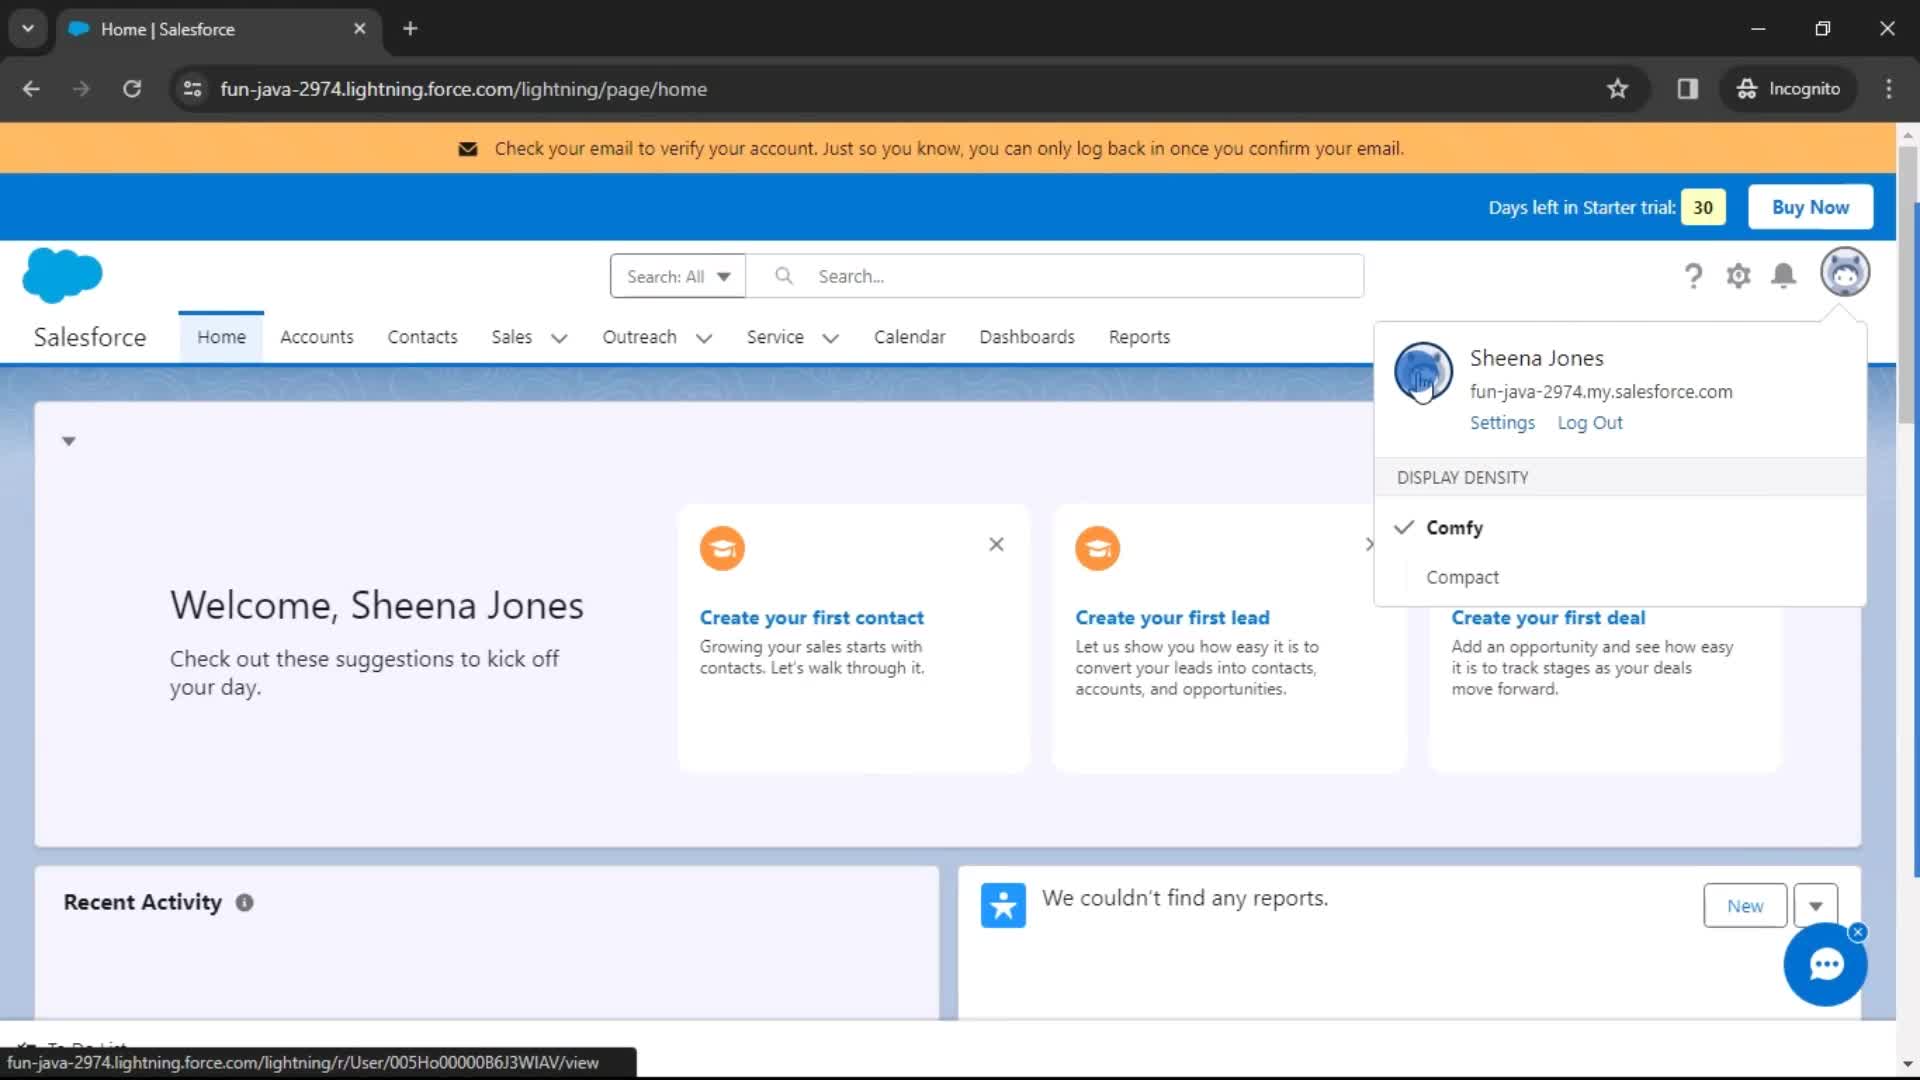Open Create your first lead link
The image size is (1920, 1080).
[1172, 618]
